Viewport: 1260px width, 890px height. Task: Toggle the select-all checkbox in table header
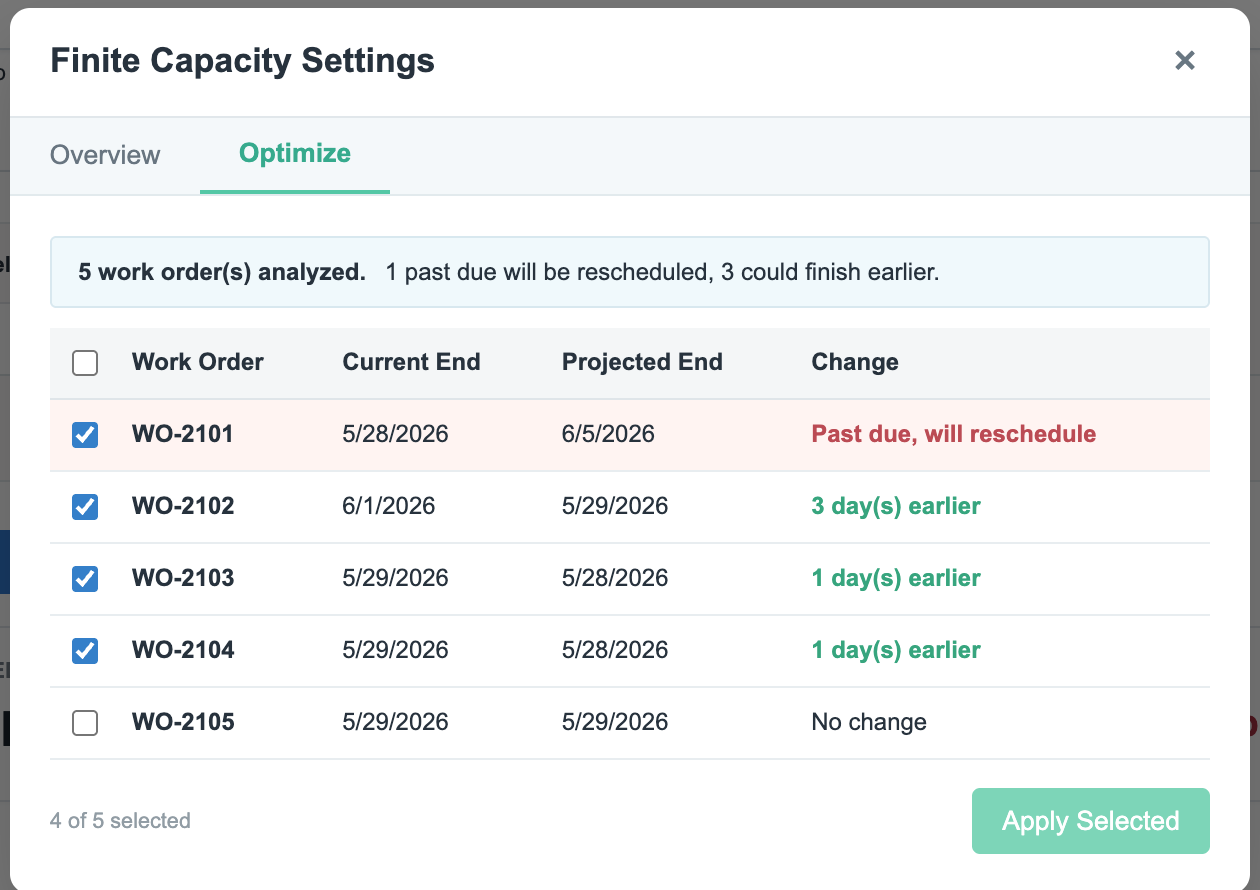click(85, 363)
